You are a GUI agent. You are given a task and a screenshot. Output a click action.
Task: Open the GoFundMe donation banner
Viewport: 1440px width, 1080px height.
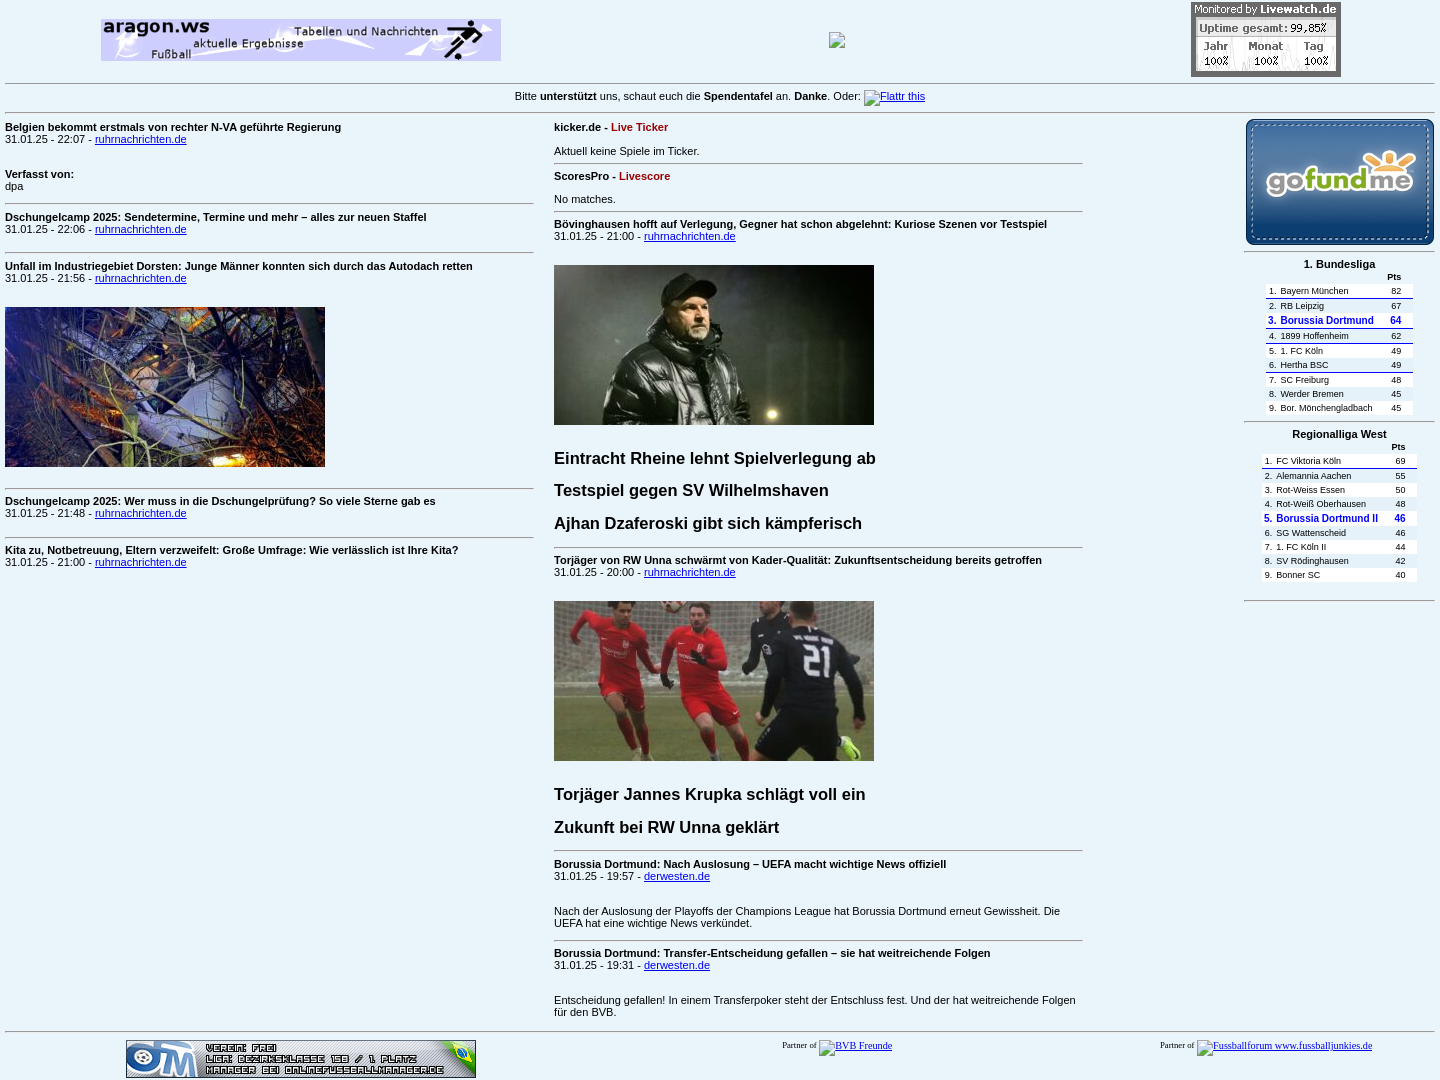pyautogui.click(x=1340, y=182)
